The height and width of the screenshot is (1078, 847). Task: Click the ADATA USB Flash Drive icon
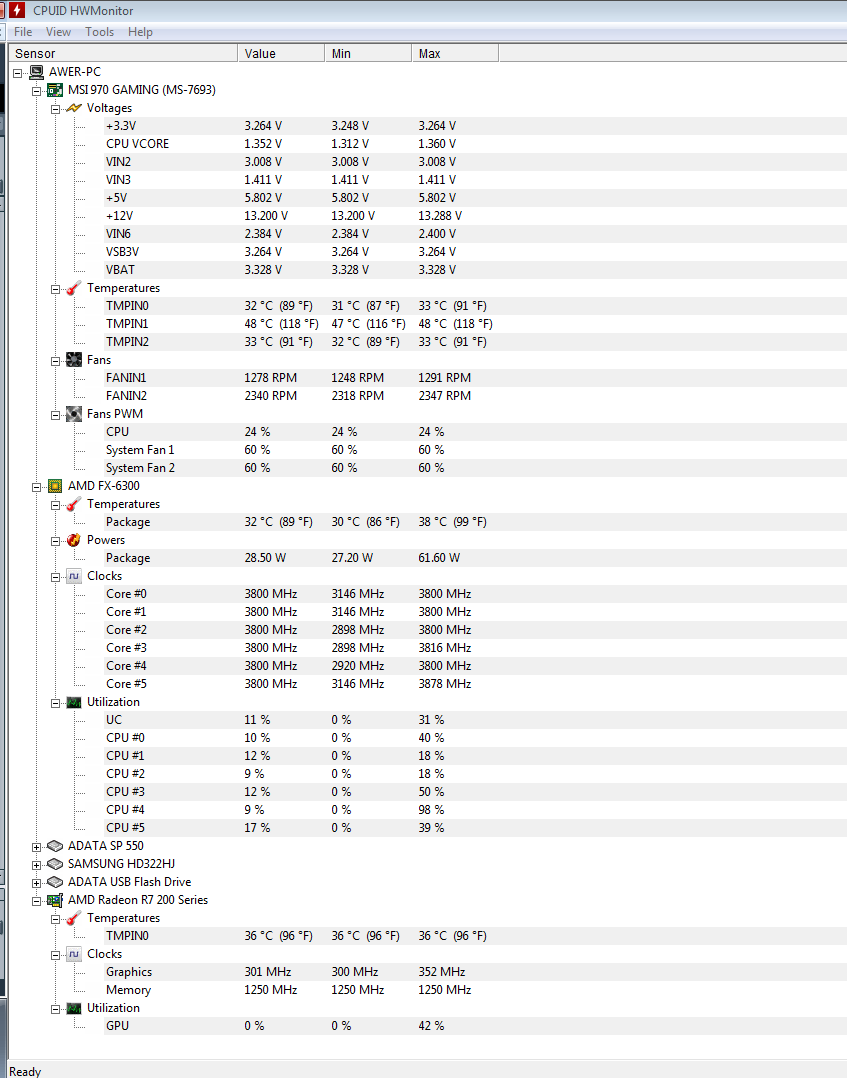55,882
